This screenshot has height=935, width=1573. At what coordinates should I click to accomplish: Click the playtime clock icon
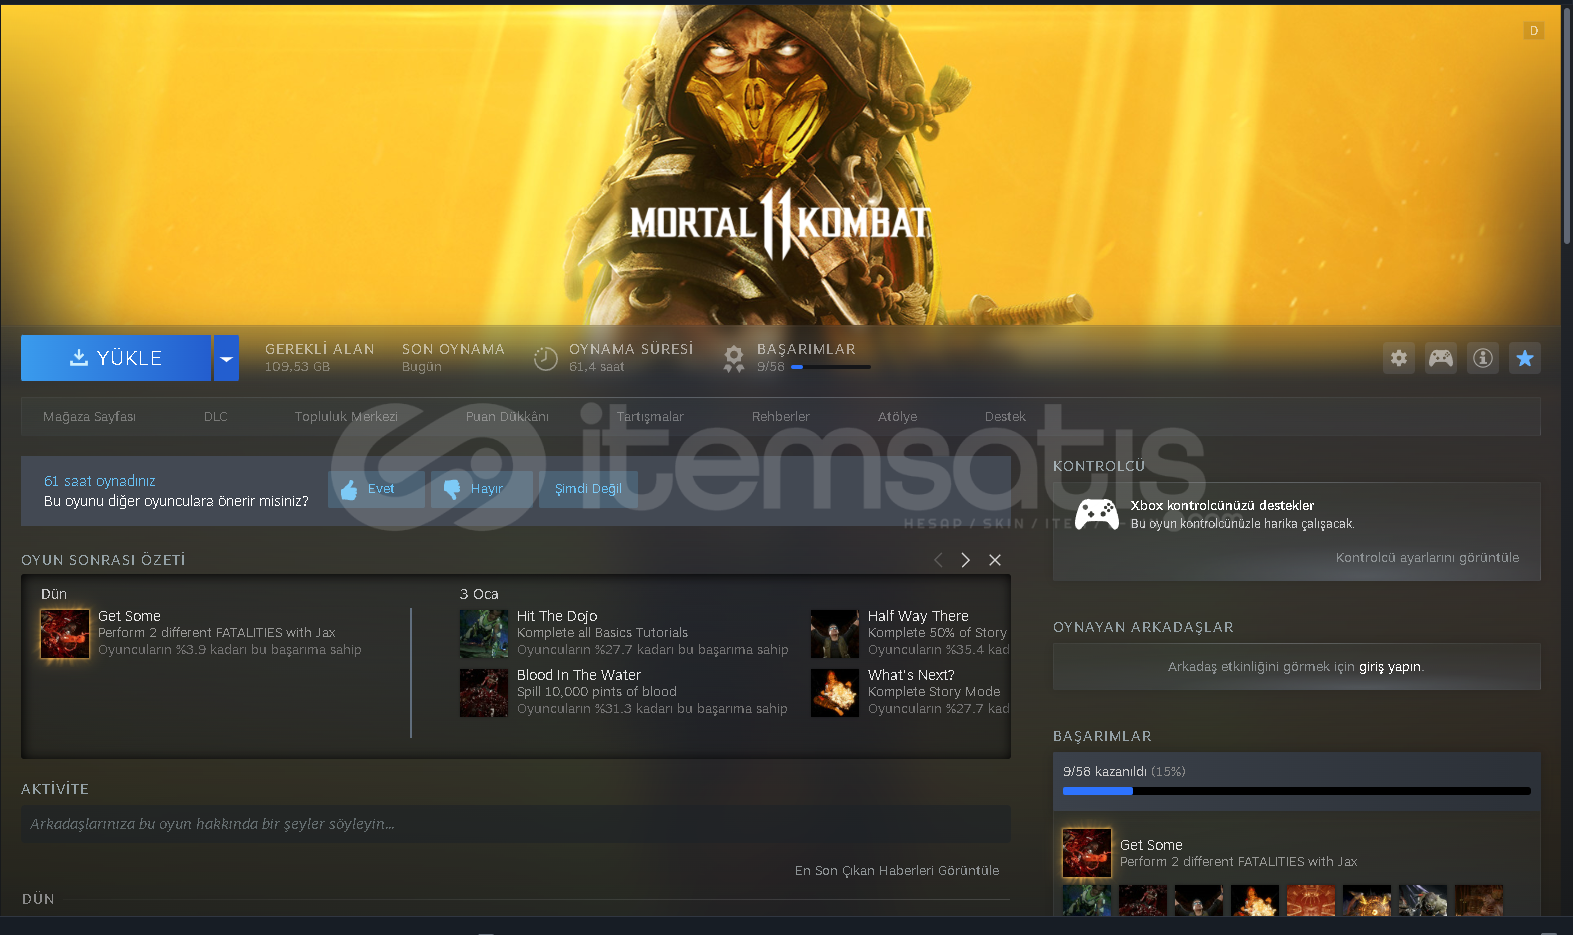tap(545, 358)
